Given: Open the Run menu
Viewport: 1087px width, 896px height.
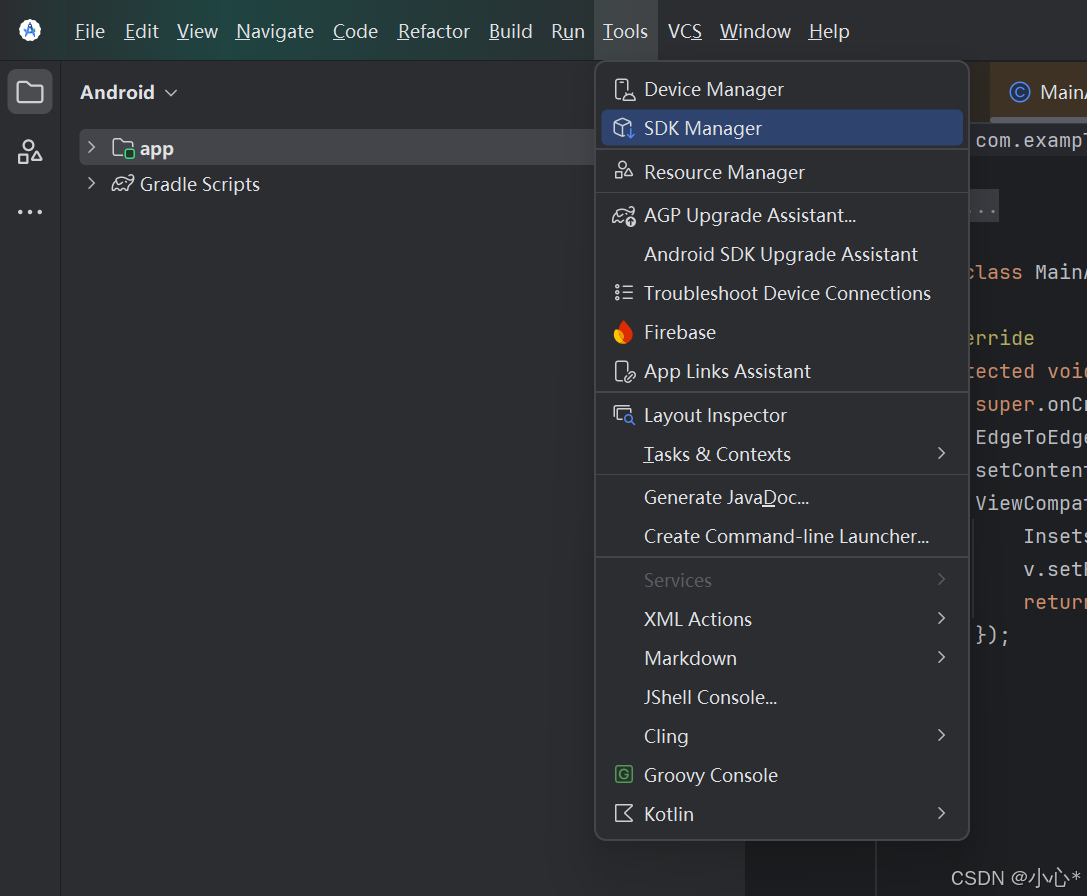Looking at the screenshot, I should [568, 31].
